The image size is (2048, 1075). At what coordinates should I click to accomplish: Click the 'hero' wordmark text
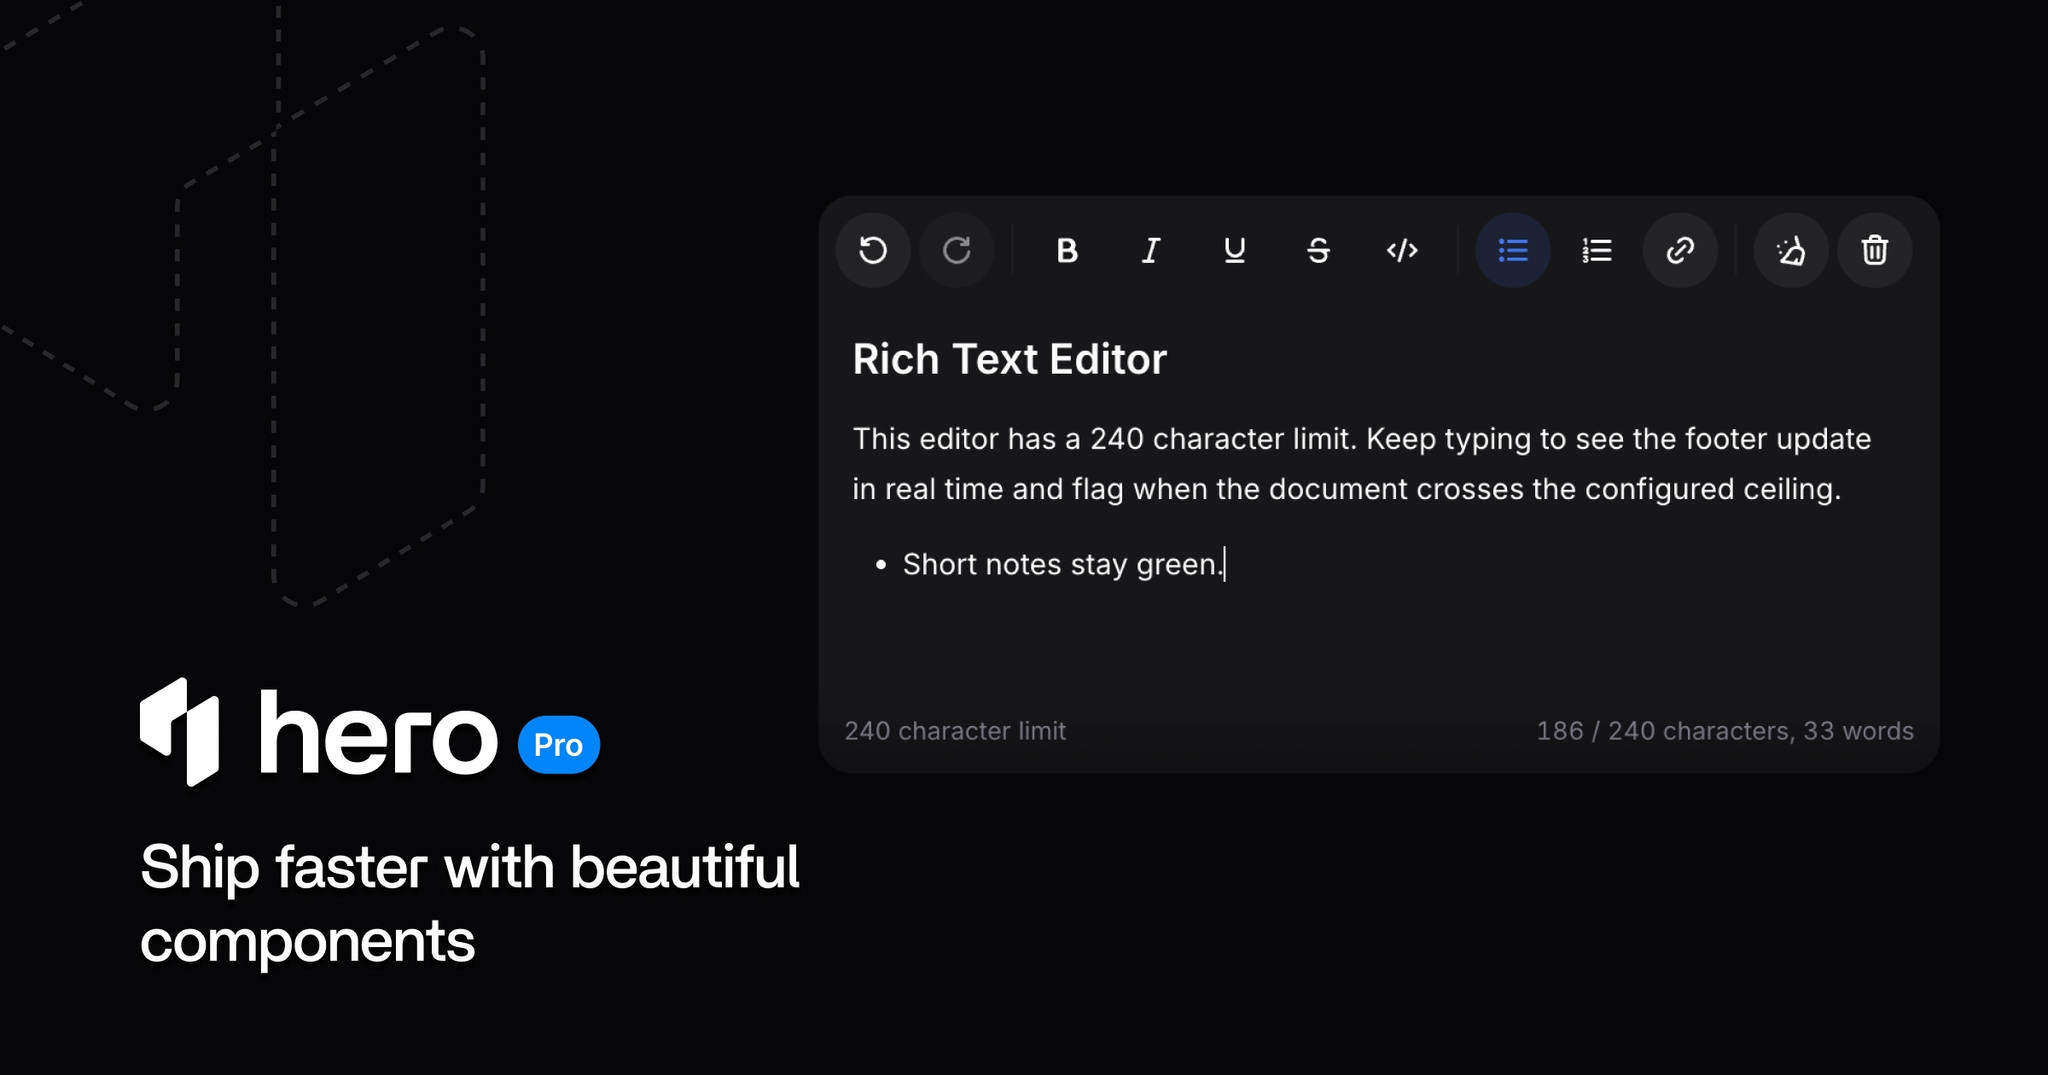click(x=378, y=733)
